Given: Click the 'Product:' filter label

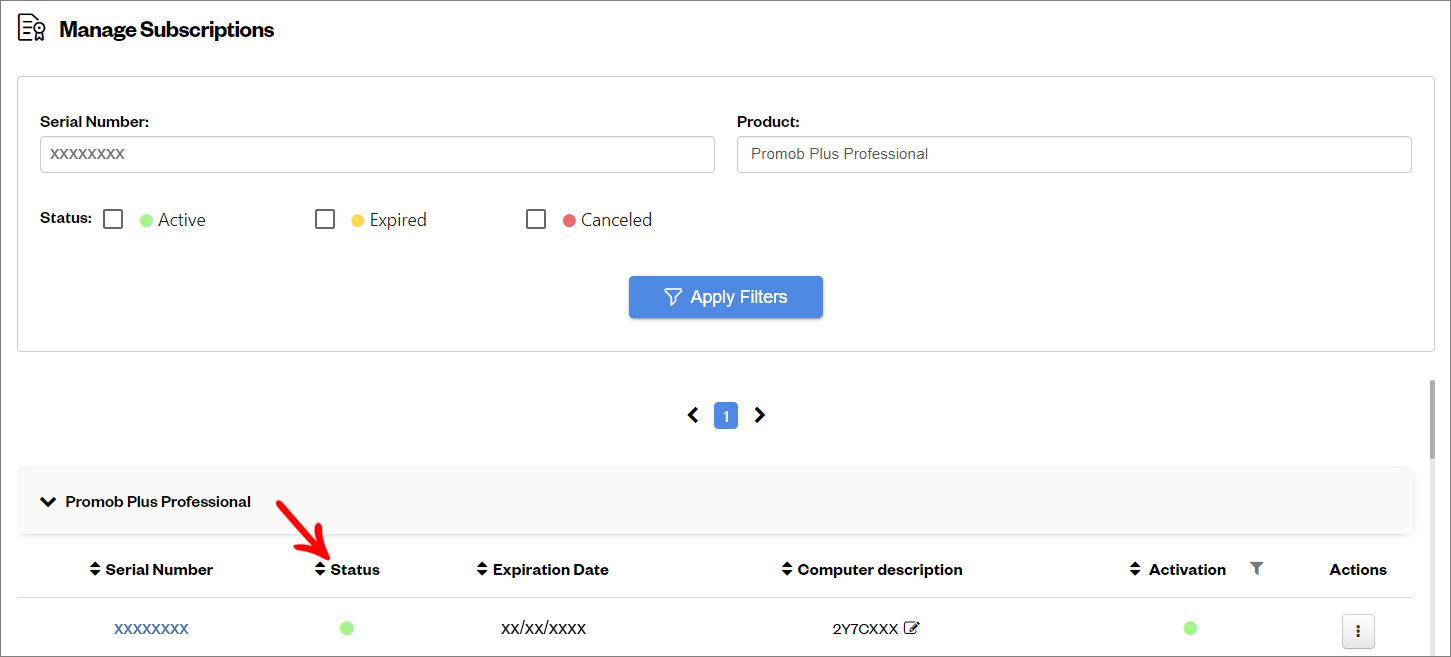Looking at the screenshot, I should (x=768, y=122).
